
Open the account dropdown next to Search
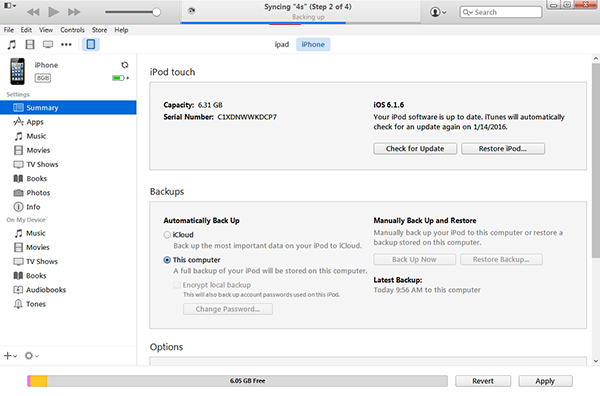pos(438,12)
